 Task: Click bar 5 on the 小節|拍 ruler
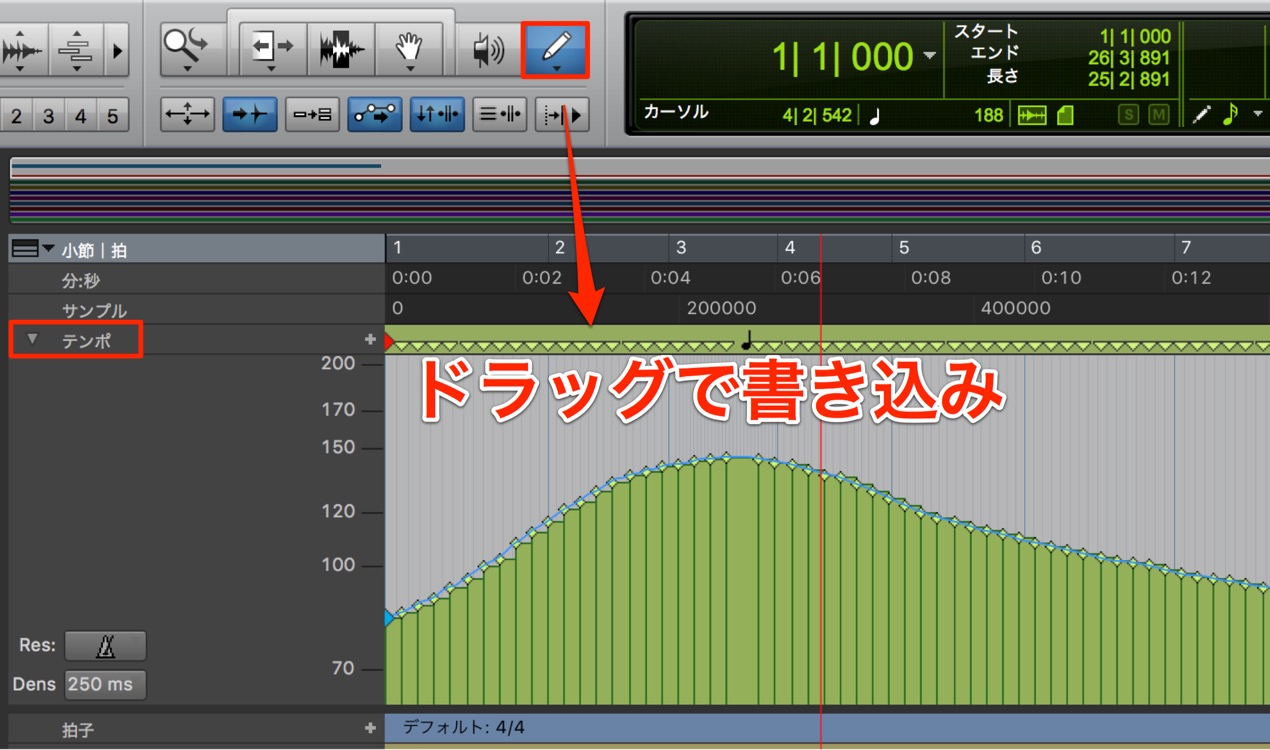click(x=903, y=248)
